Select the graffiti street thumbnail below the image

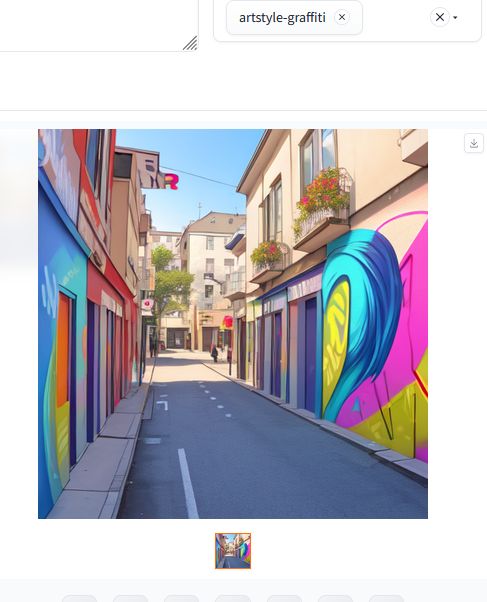(233, 551)
